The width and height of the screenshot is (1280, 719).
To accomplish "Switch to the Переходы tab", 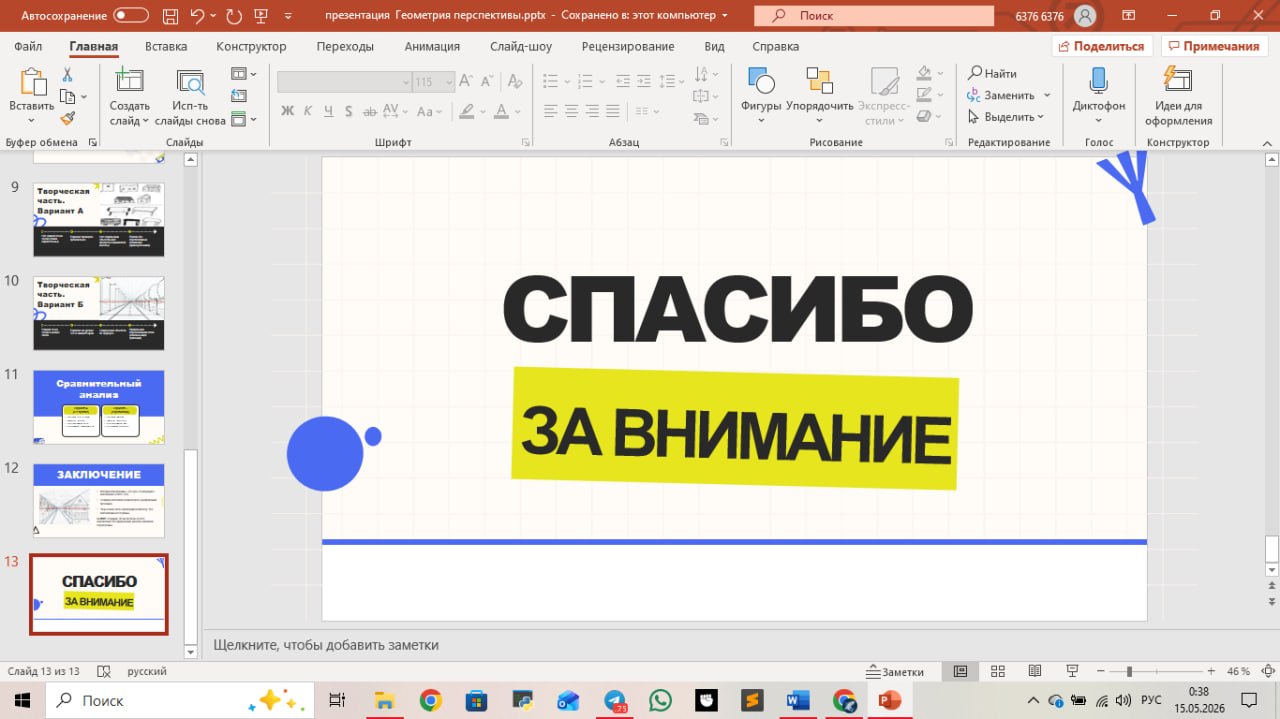I will pyautogui.click(x=345, y=46).
